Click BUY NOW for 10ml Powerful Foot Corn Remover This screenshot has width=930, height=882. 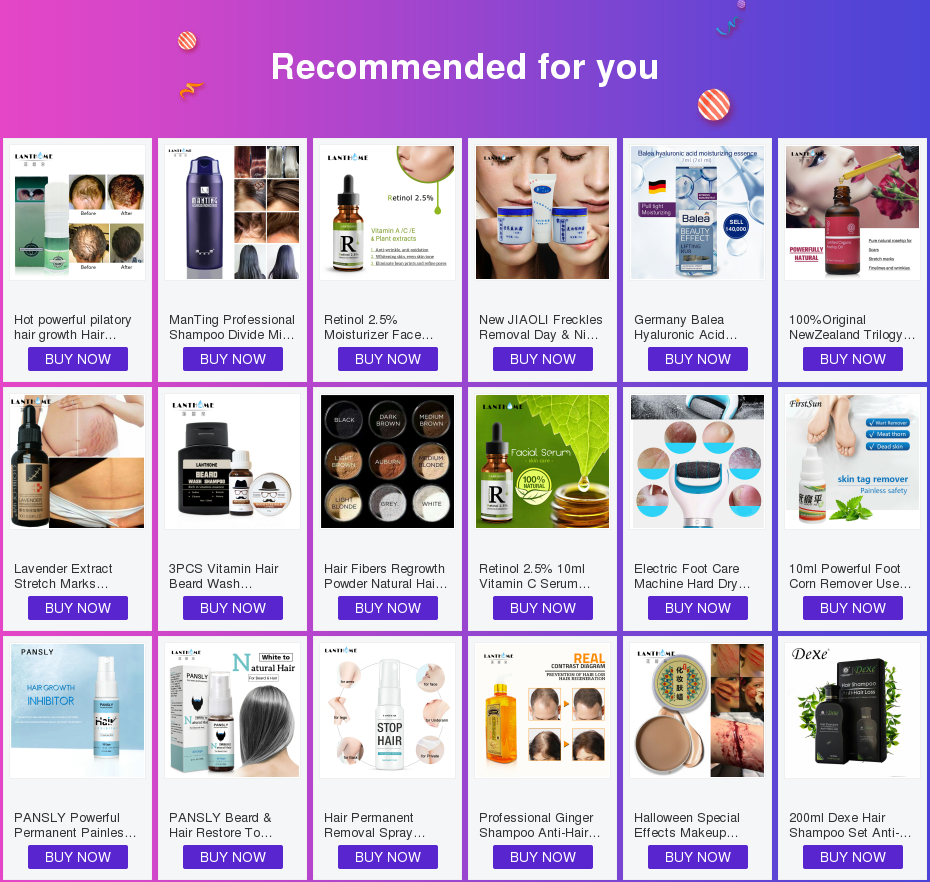point(853,609)
